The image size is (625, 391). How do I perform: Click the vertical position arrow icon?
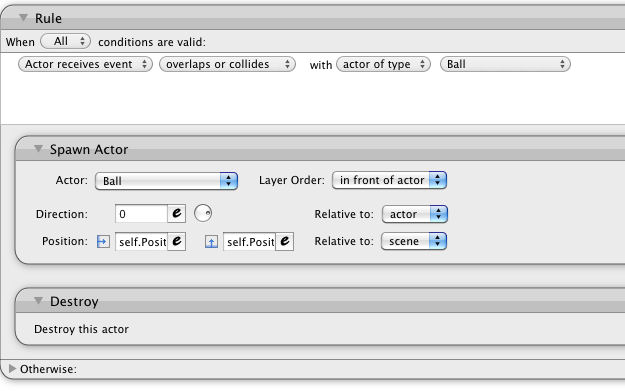[x=211, y=242]
